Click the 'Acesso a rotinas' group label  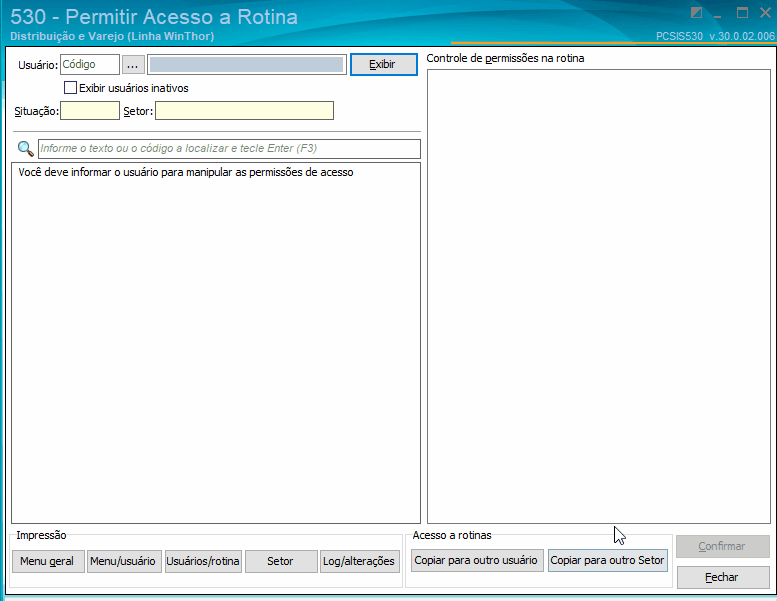point(452,535)
